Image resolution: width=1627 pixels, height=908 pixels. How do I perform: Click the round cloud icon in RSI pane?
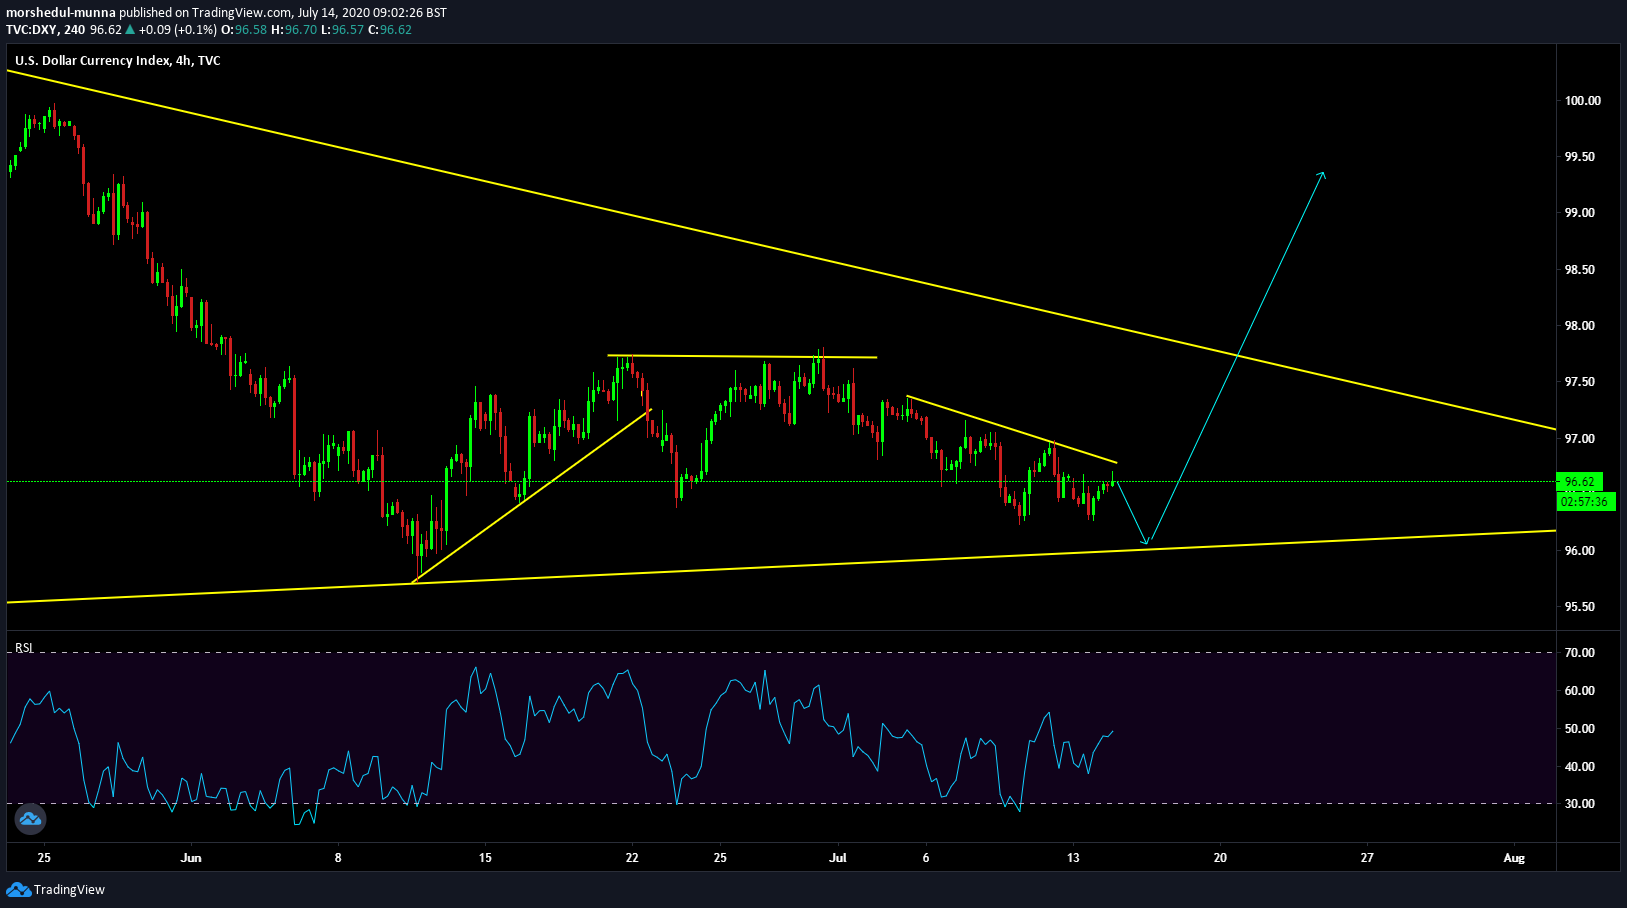30,819
